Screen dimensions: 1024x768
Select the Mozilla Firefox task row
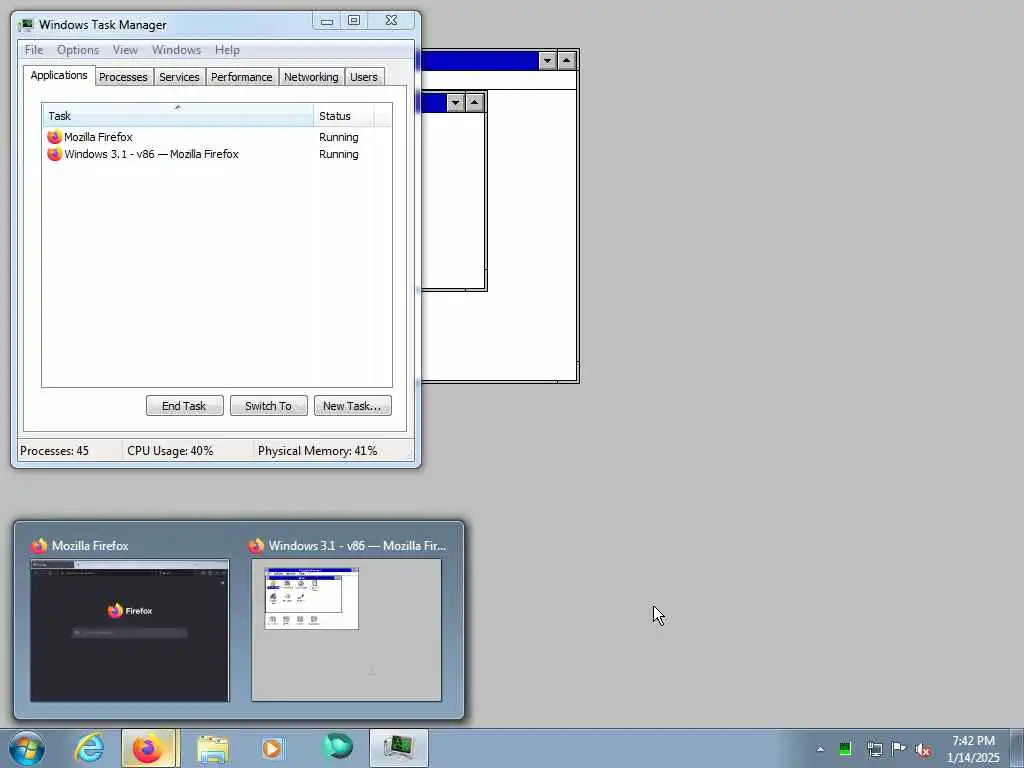217,137
